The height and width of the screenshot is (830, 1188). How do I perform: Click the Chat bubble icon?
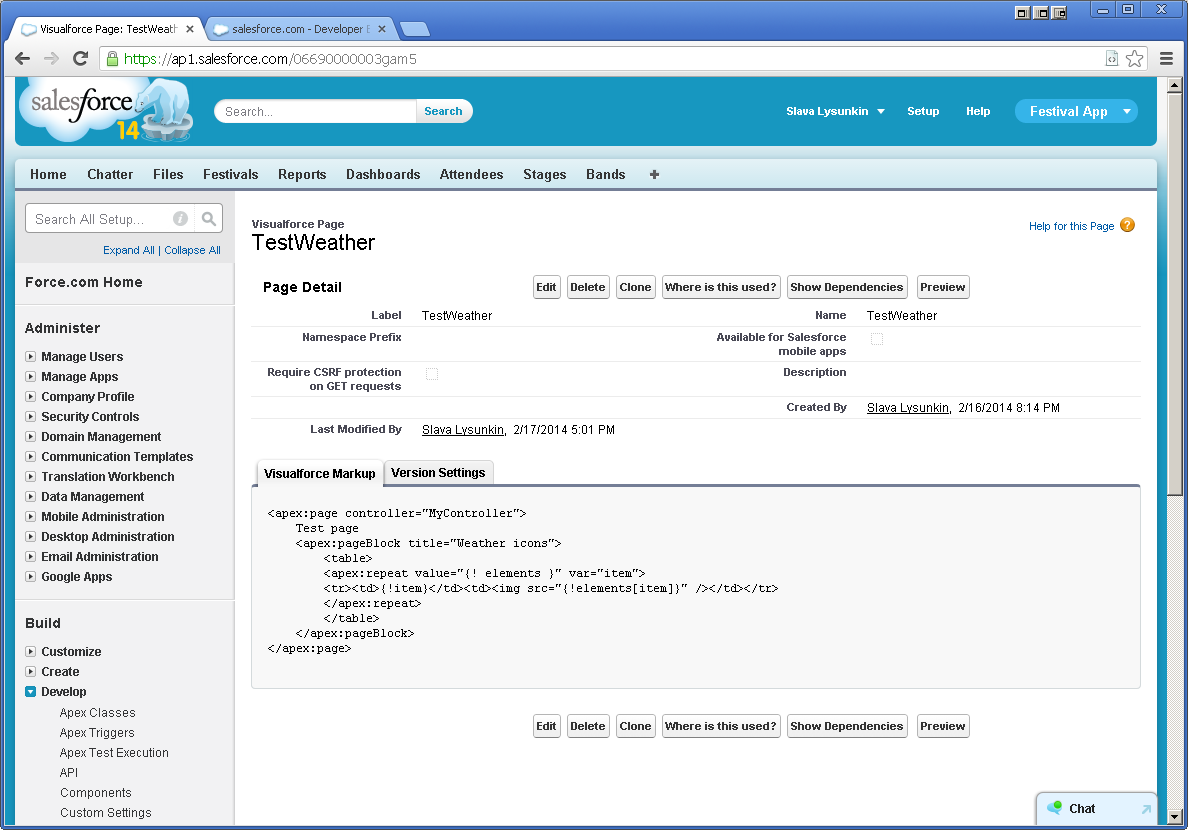pos(1055,808)
